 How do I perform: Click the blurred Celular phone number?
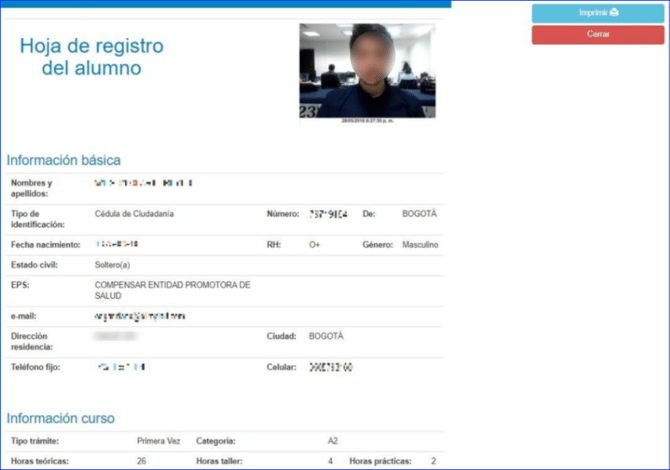[x=330, y=368]
